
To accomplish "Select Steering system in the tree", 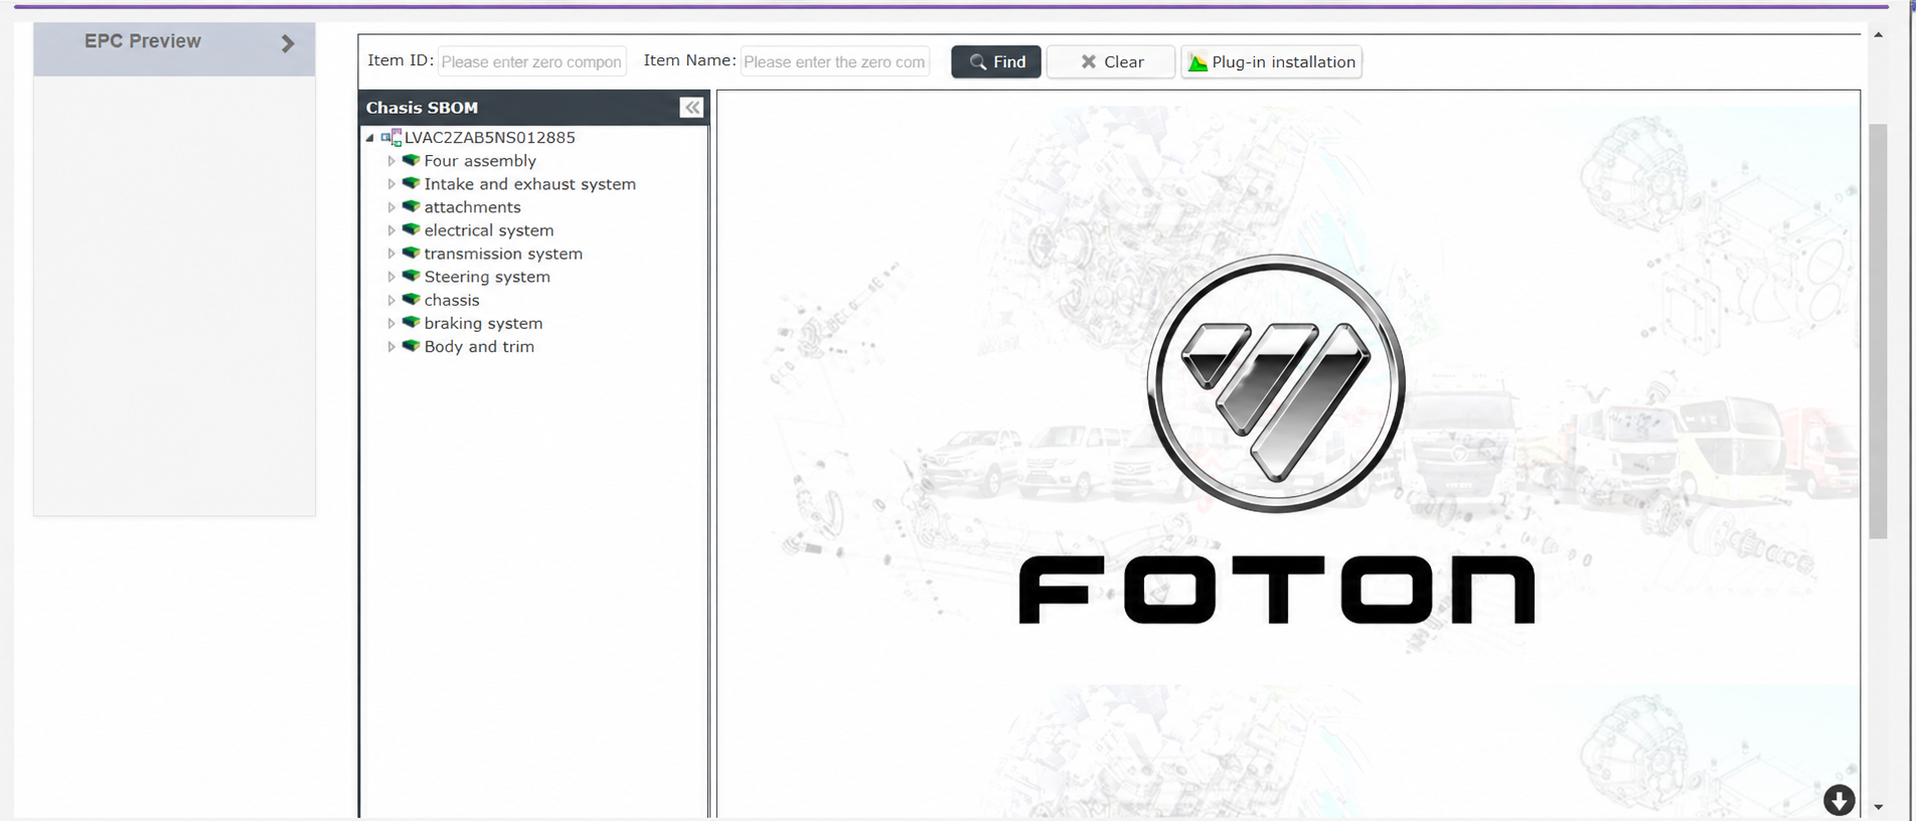I will 487,277.
